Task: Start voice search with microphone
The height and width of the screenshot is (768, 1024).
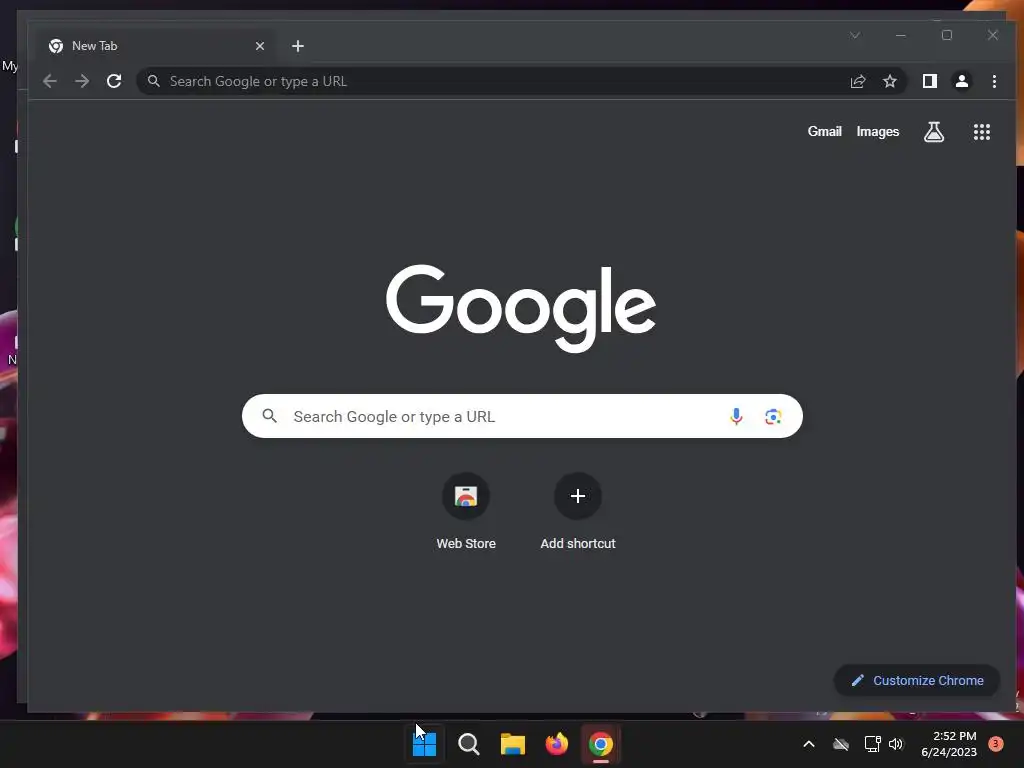Action: 736,416
